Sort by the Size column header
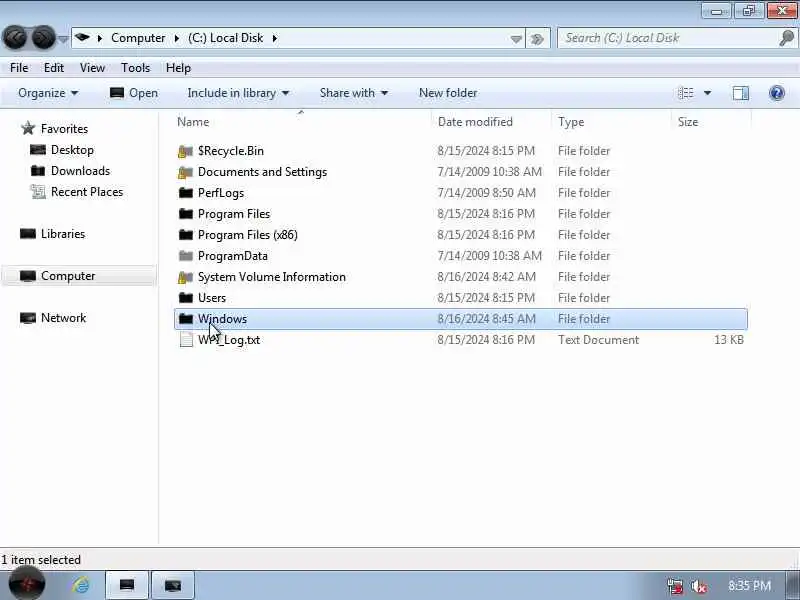 711,122
